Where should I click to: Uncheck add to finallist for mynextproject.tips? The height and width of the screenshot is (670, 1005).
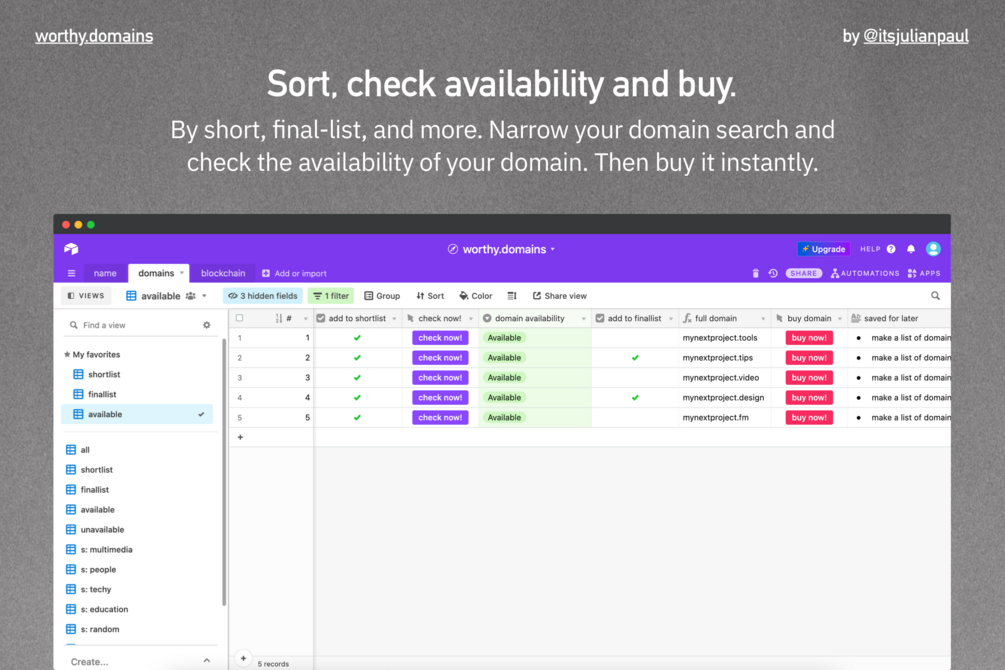click(x=635, y=358)
